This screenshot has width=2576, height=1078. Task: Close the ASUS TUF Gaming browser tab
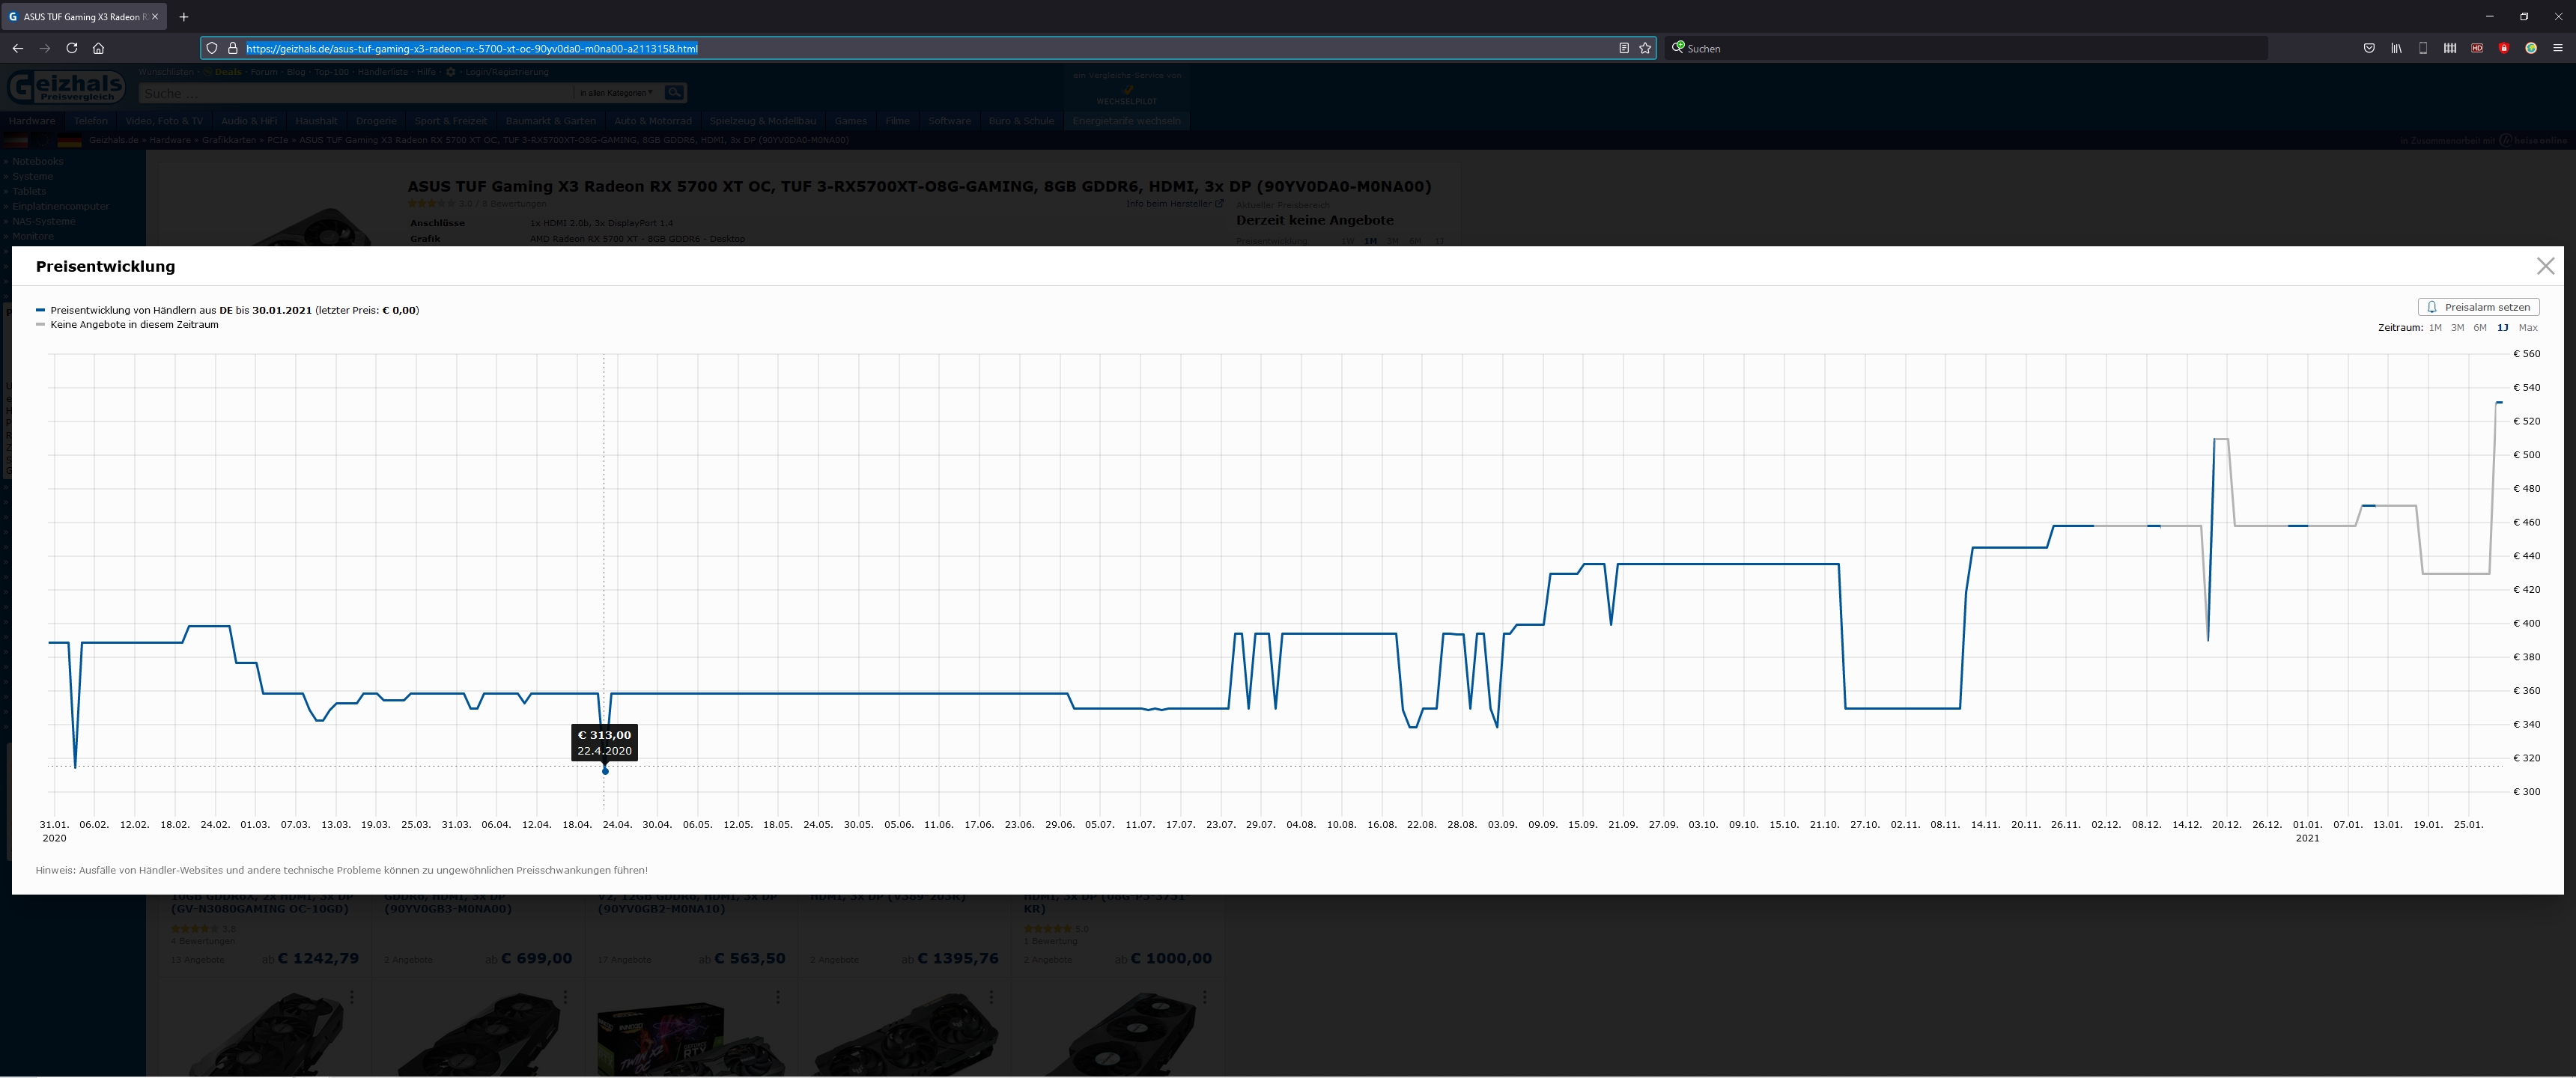coord(155,17)
